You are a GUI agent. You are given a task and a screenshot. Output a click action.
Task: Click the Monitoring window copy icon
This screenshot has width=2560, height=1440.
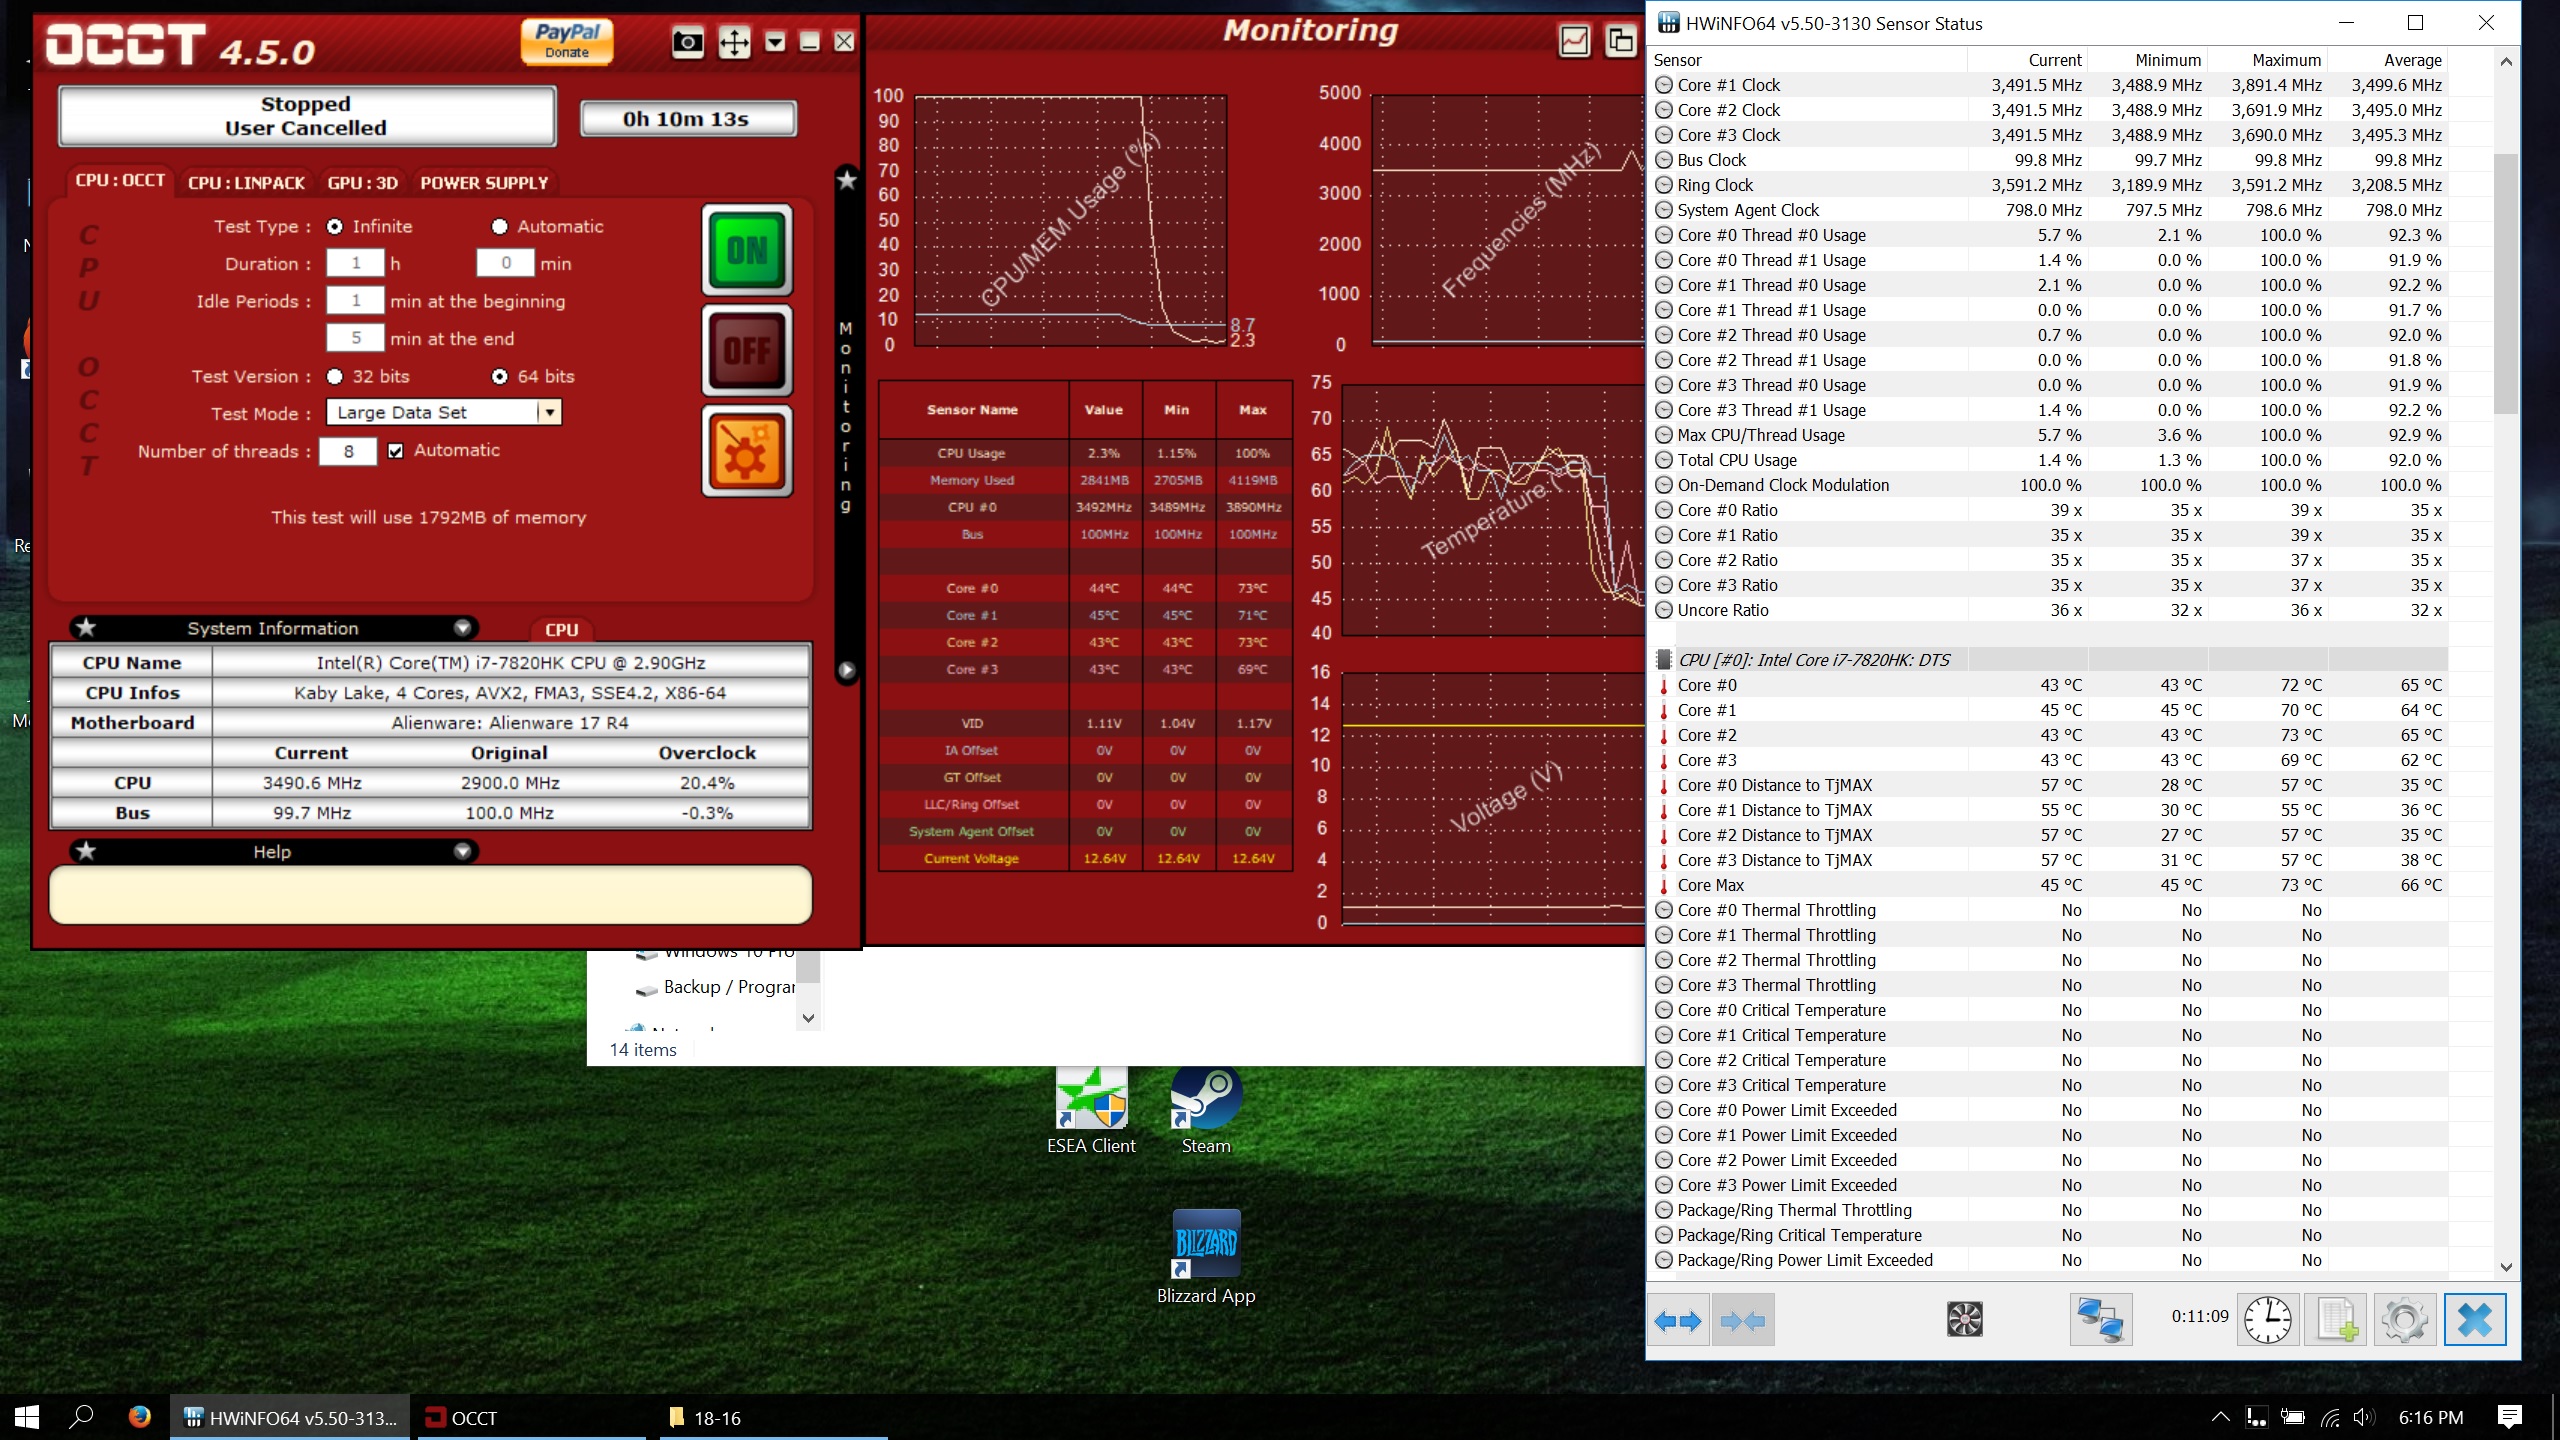pyautogui.click(x=1620, y=41)
